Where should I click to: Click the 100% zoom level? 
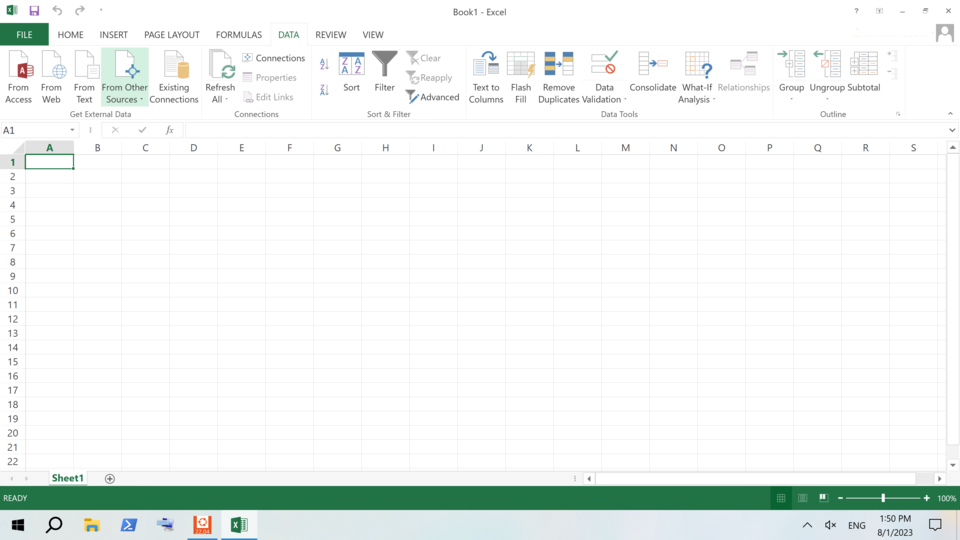tap(947, 498)
